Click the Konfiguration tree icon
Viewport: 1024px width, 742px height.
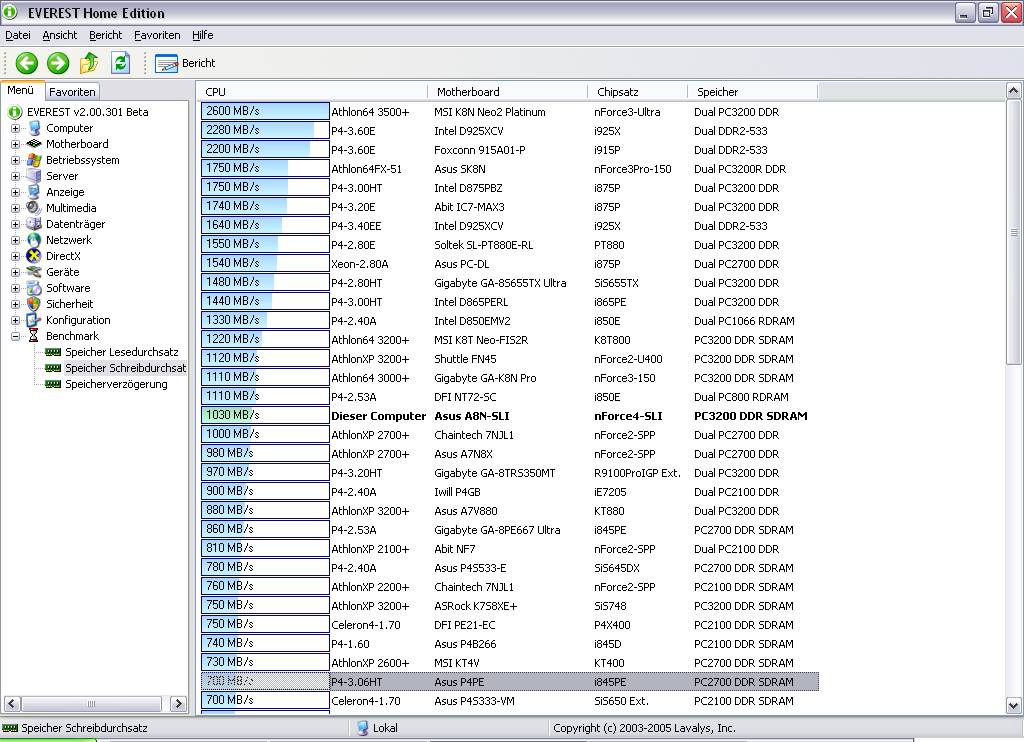tap(34, 320)
